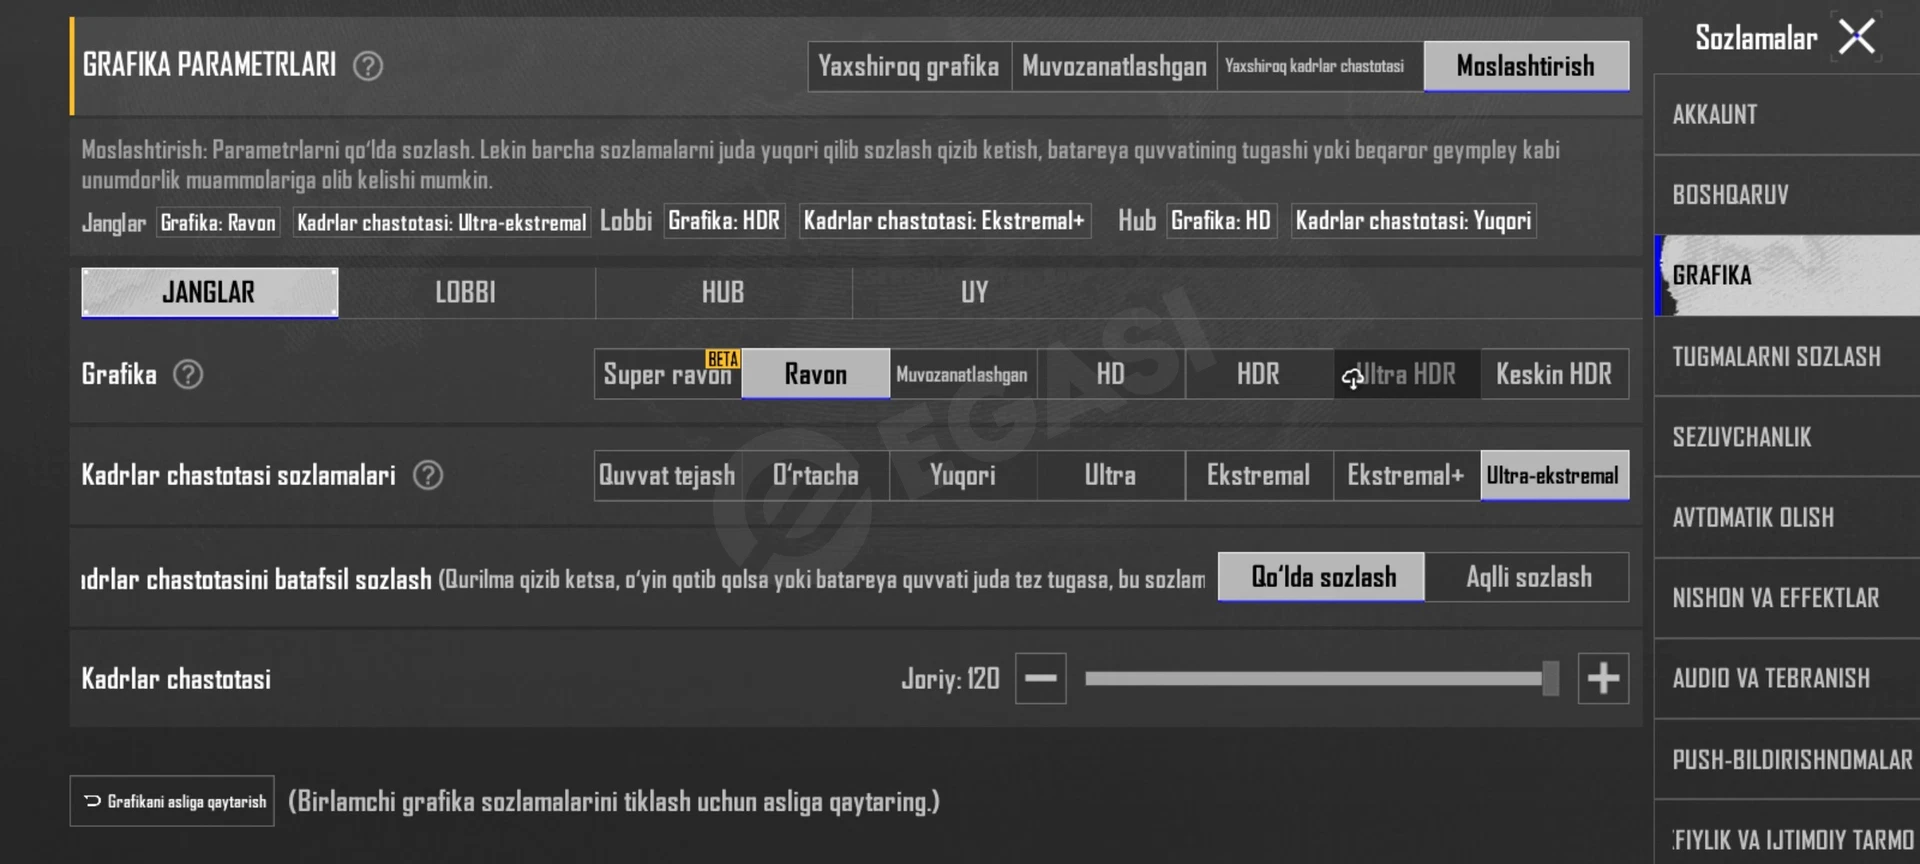Open help for Kadrlar chastotasi sozlamalari
1920x864 pixels.
click(x=428, y=475)
